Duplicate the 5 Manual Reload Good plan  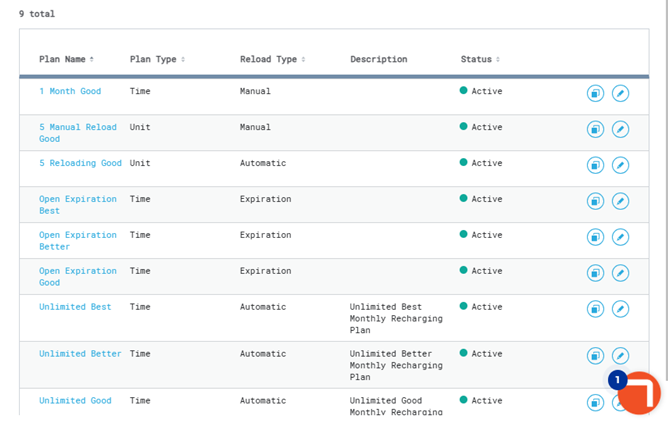(595, 129)
